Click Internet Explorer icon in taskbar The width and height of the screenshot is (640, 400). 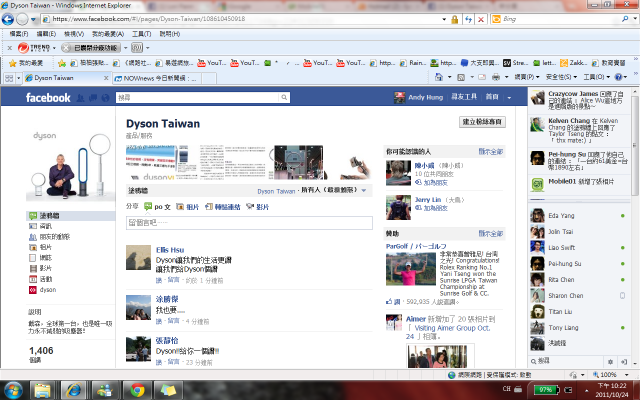pyautogui.click(x=74, y=391)
